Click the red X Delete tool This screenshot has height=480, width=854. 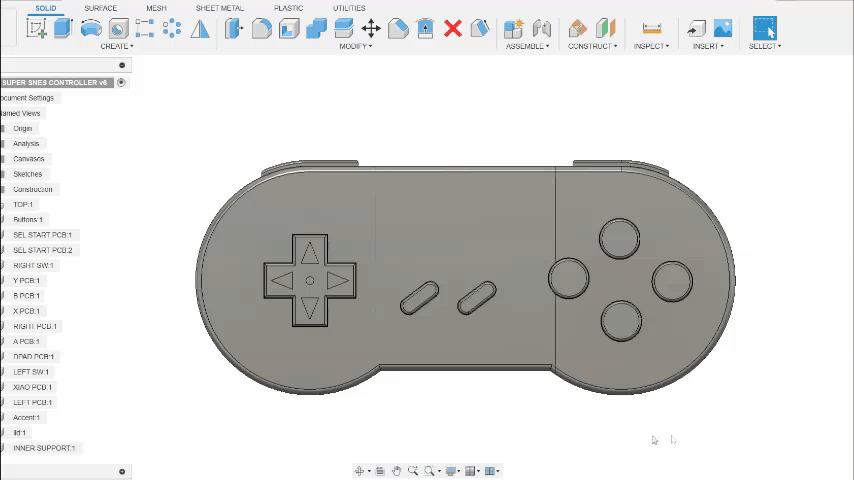(x=453, y=28)
